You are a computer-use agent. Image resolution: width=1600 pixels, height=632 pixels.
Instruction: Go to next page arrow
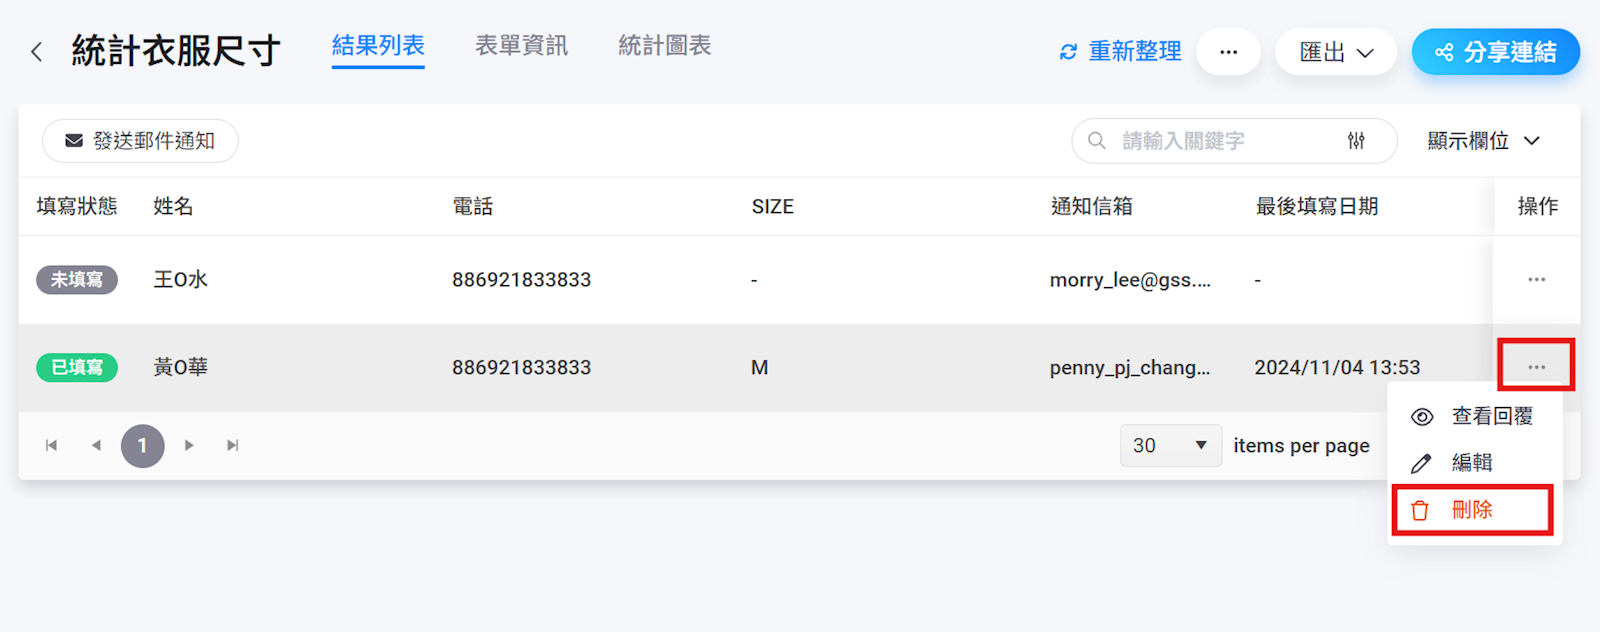(189, 446)
